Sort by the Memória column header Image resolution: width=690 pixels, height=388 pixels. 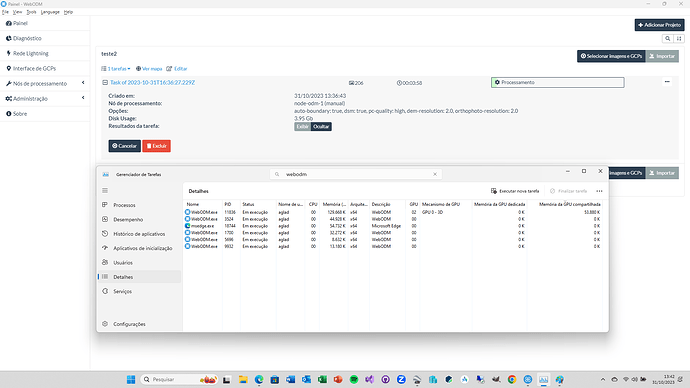(334, 204)
